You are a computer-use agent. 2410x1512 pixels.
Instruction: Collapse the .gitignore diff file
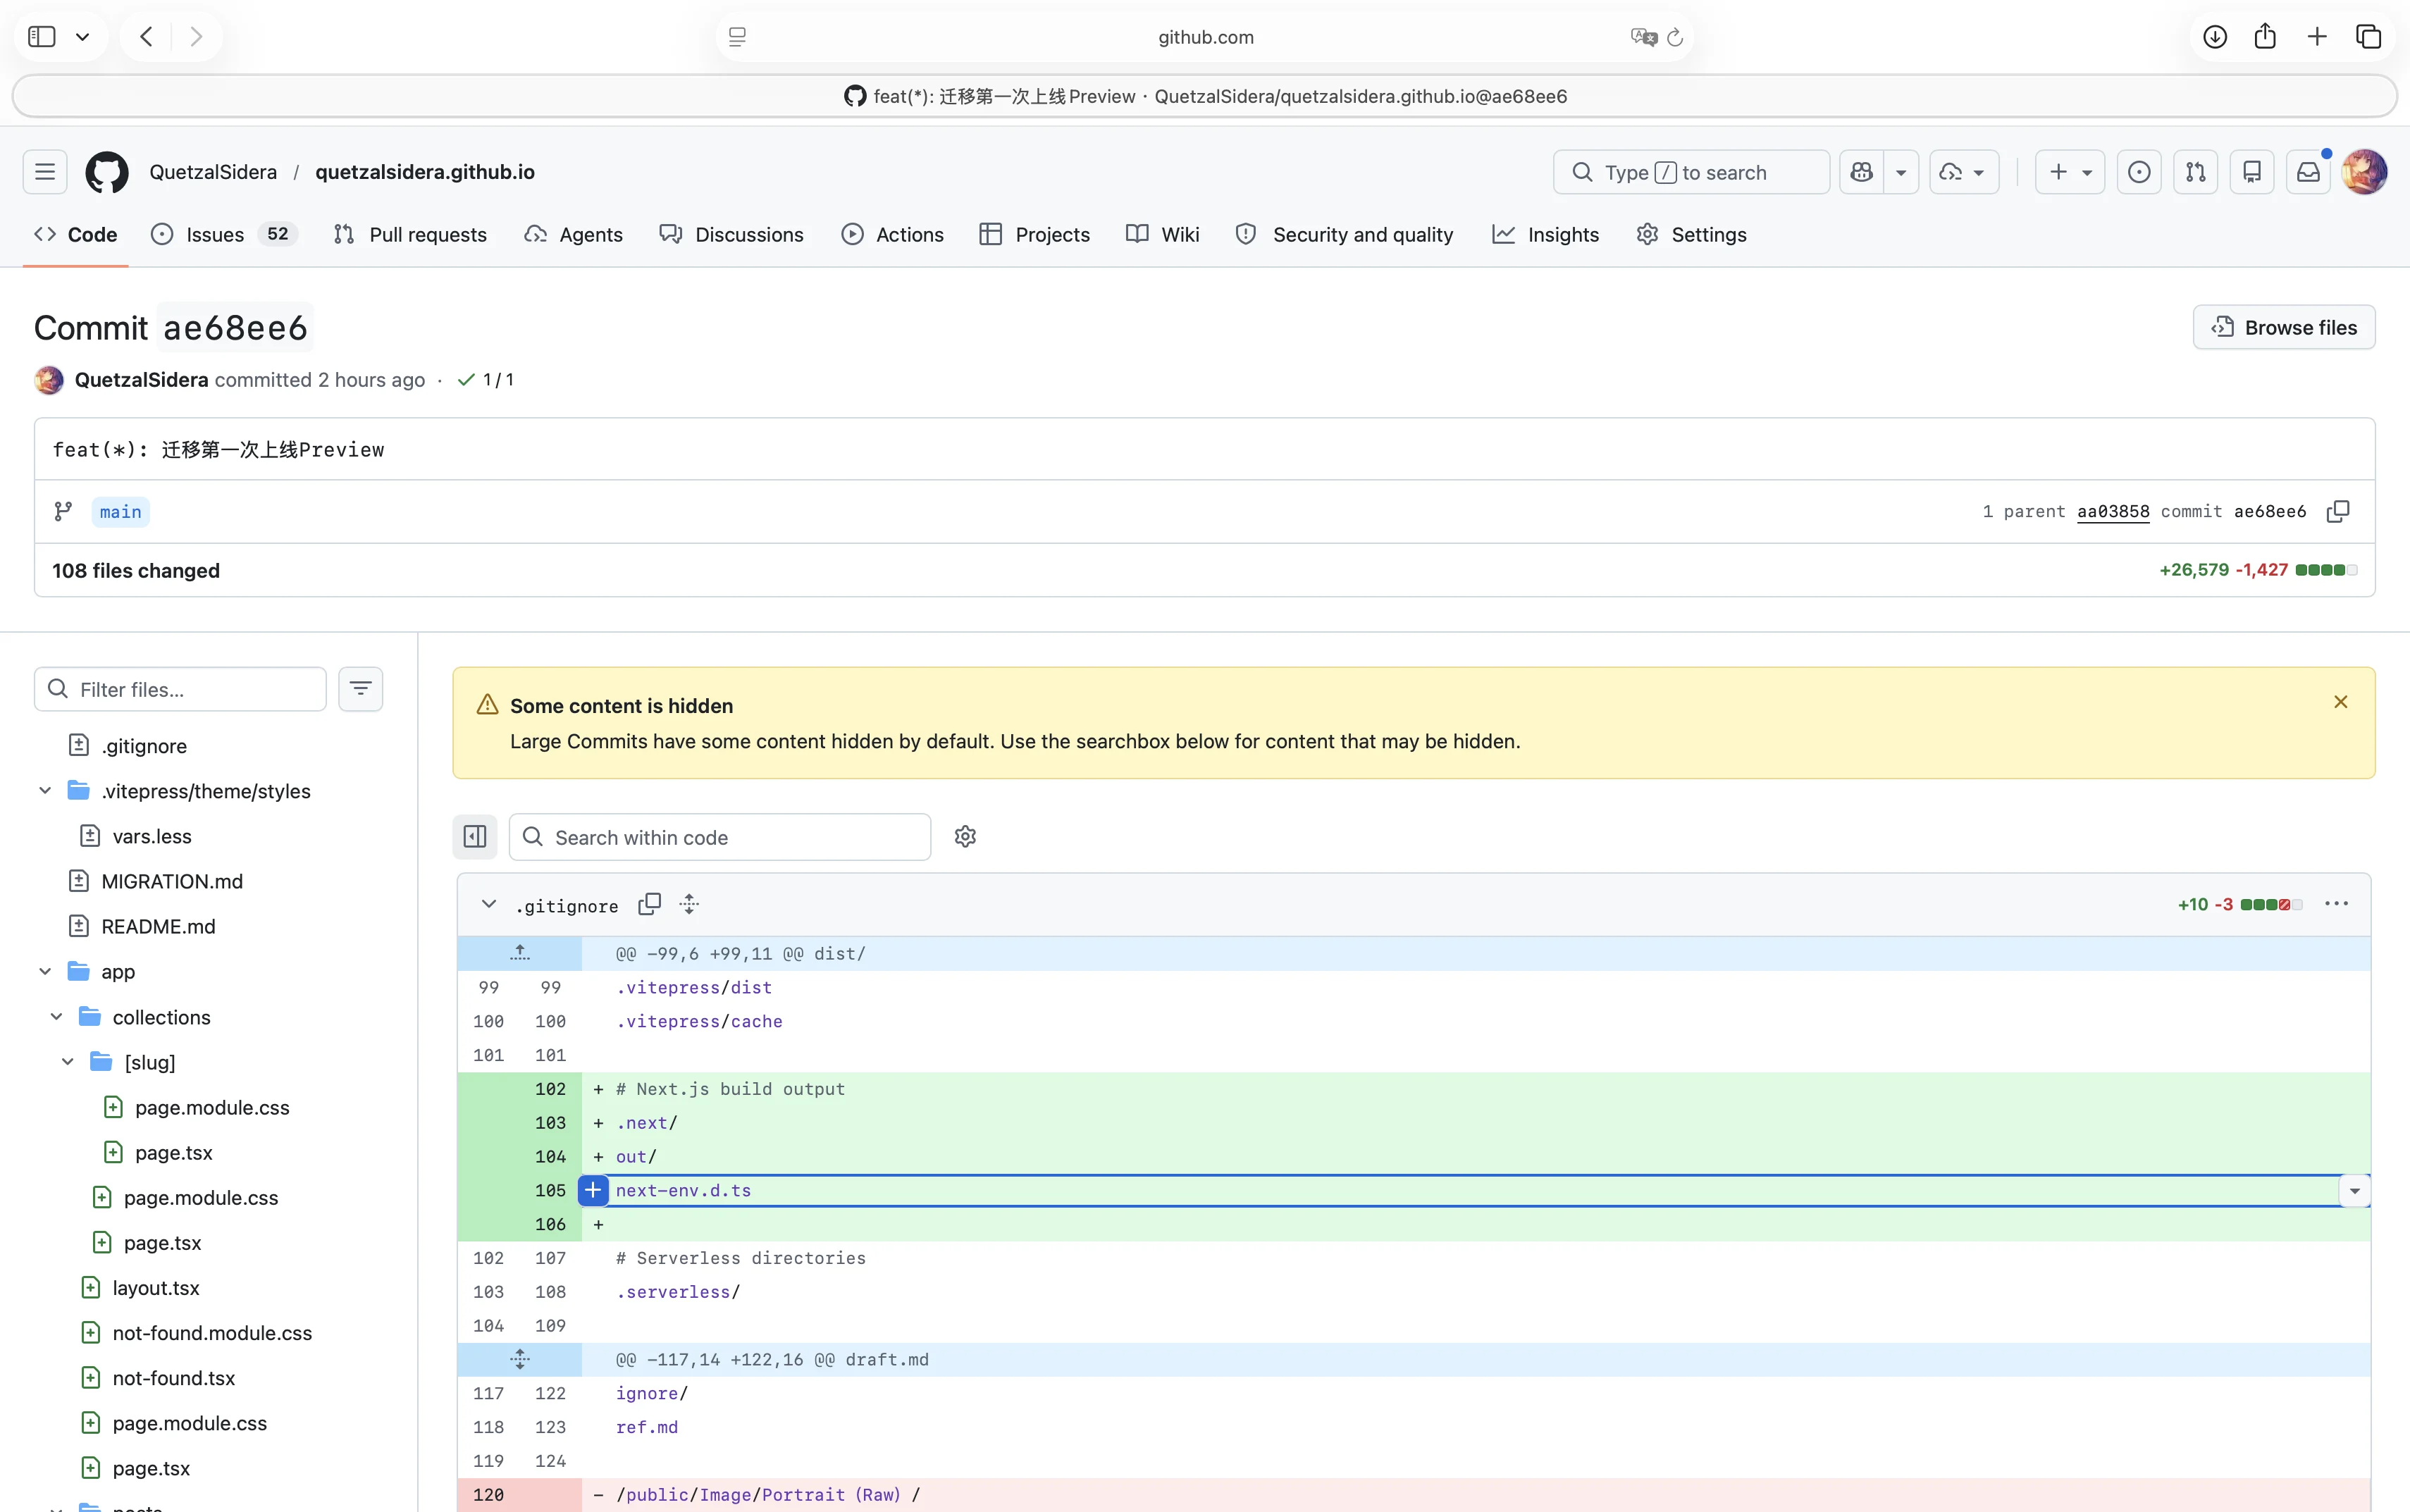pyautogui.click(x=489, y=904)
